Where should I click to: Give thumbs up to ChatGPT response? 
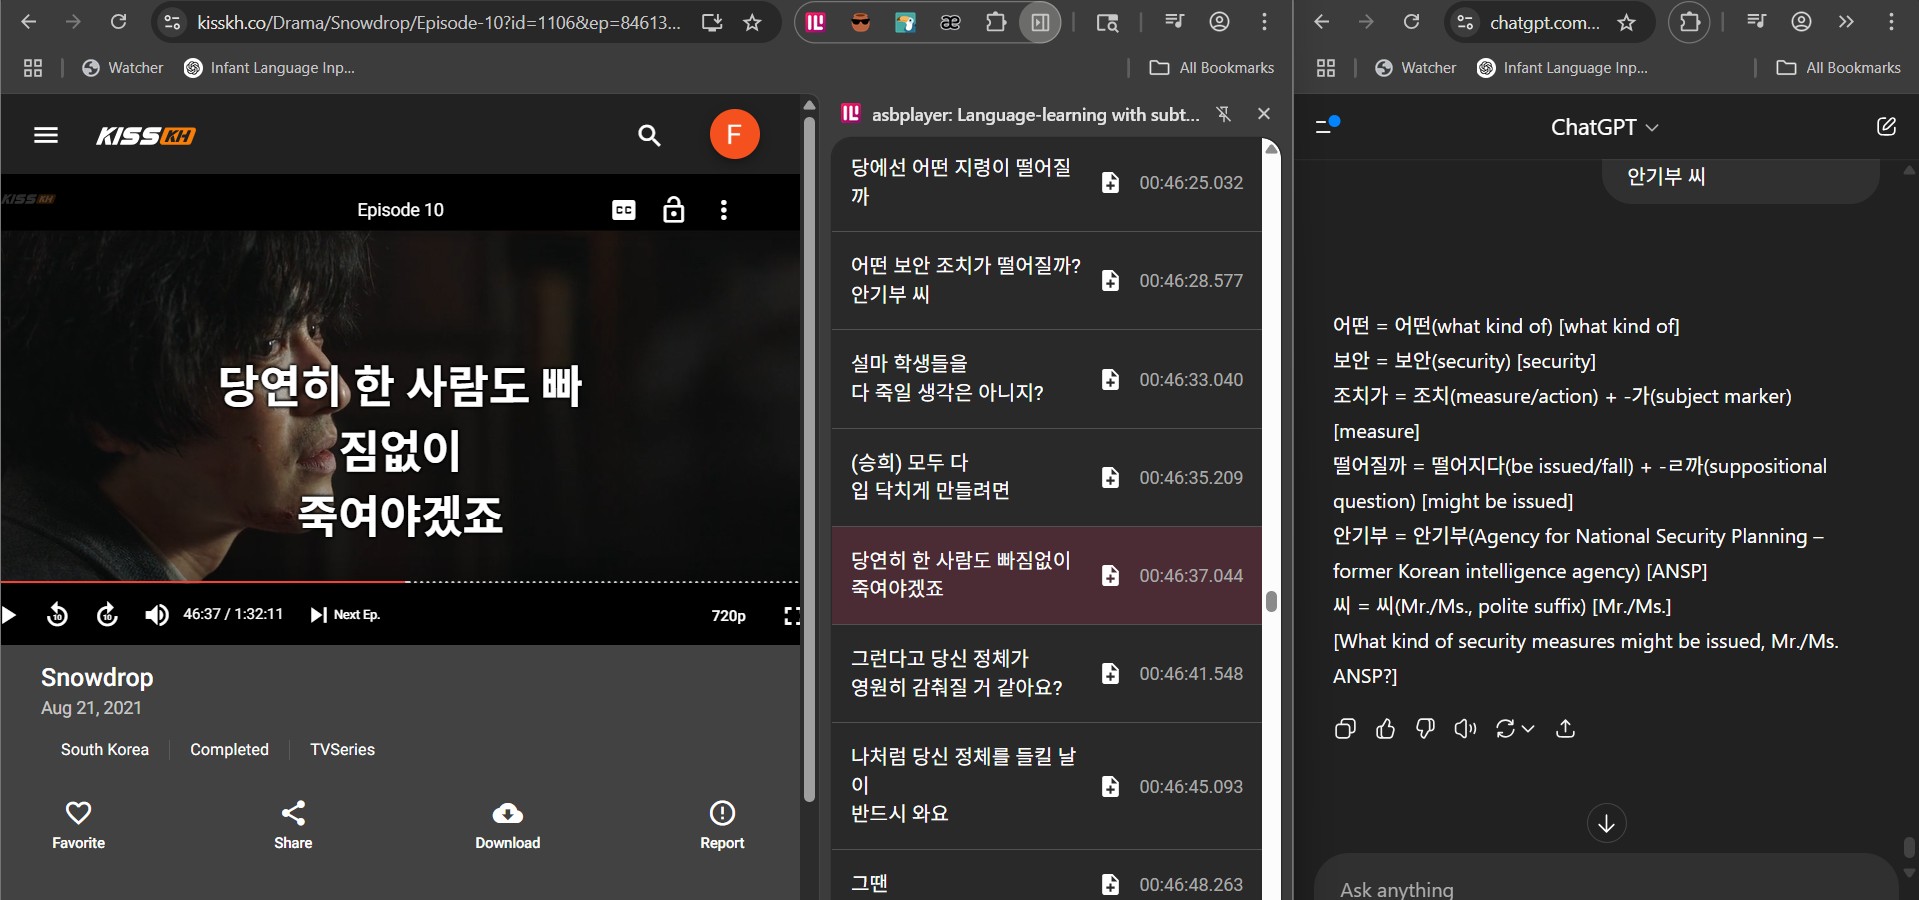[1385, 729]
